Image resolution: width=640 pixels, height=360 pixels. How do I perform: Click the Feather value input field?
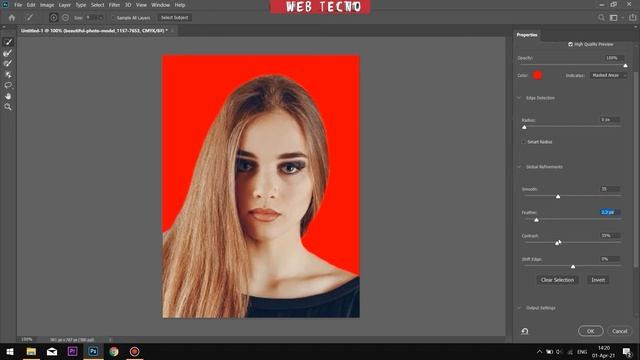[x=610, y=212]
